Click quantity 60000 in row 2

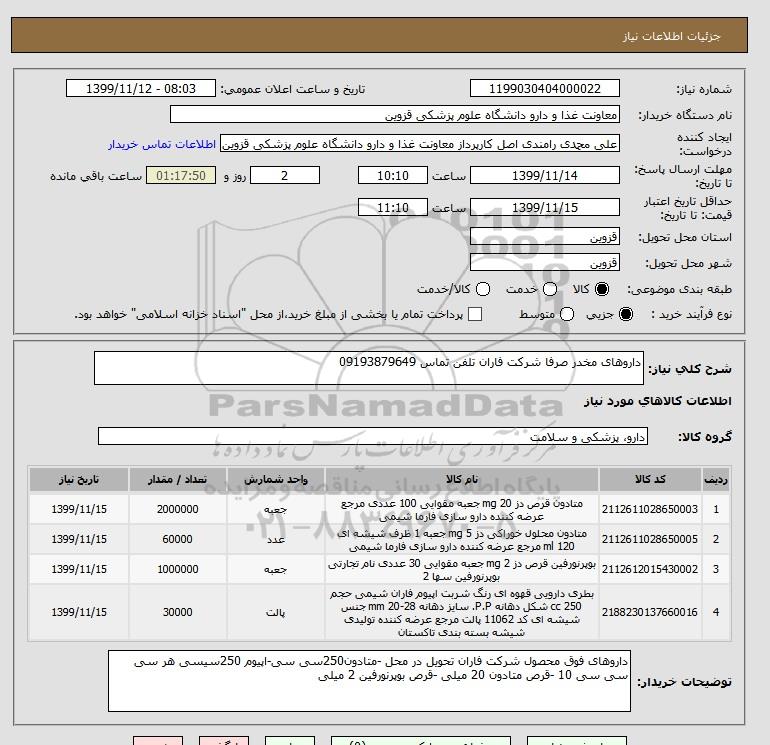click(177, 539)
